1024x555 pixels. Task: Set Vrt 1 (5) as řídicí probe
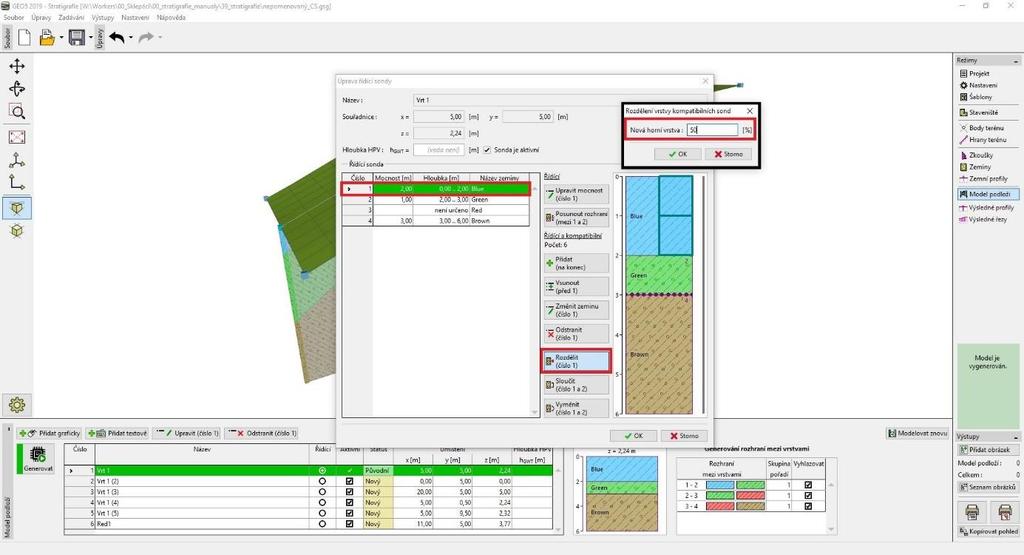322,513
